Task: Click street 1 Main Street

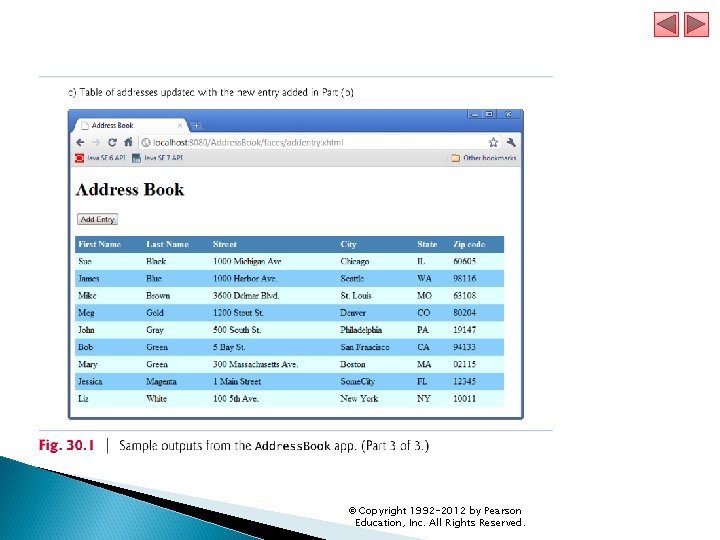Action: tap(237, 382)
